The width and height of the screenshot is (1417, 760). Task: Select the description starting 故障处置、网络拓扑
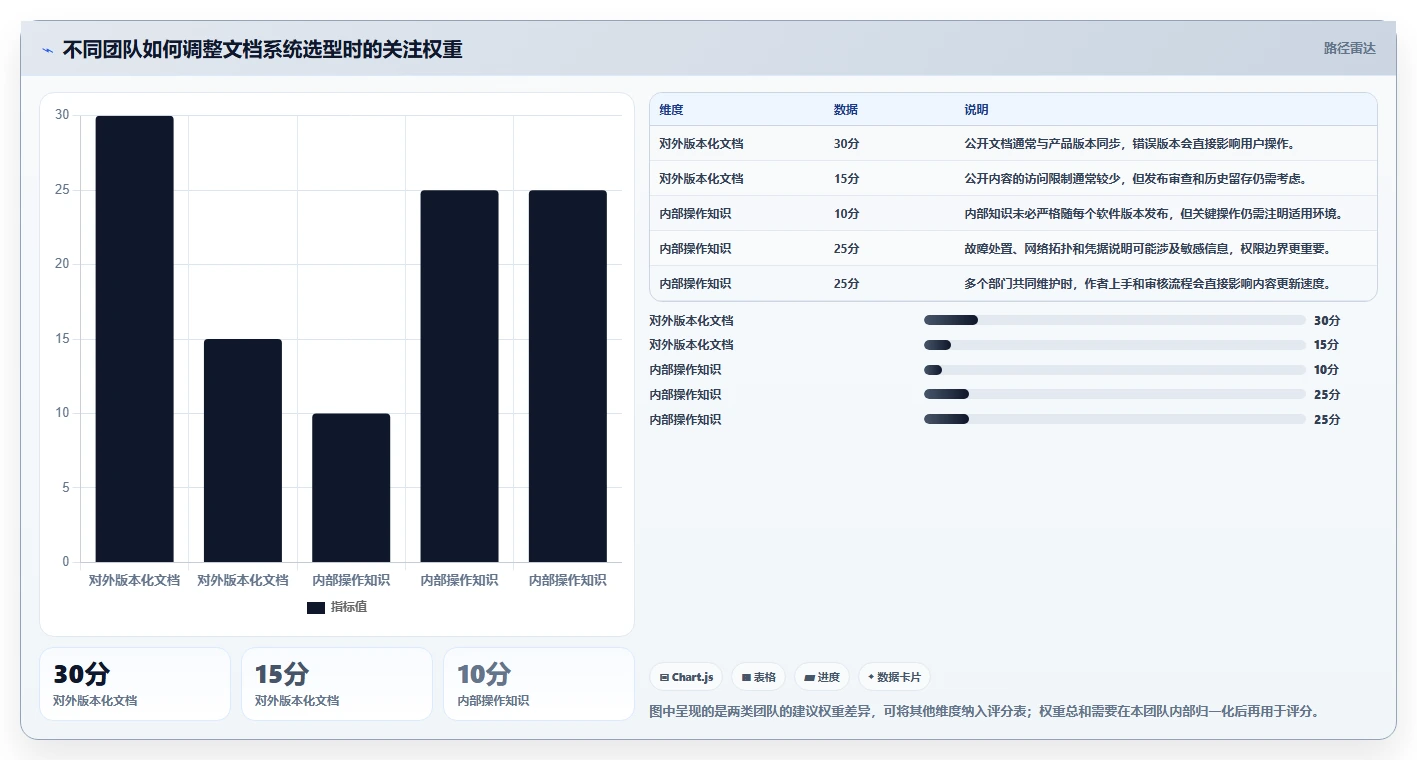(x=1147, y=249)
